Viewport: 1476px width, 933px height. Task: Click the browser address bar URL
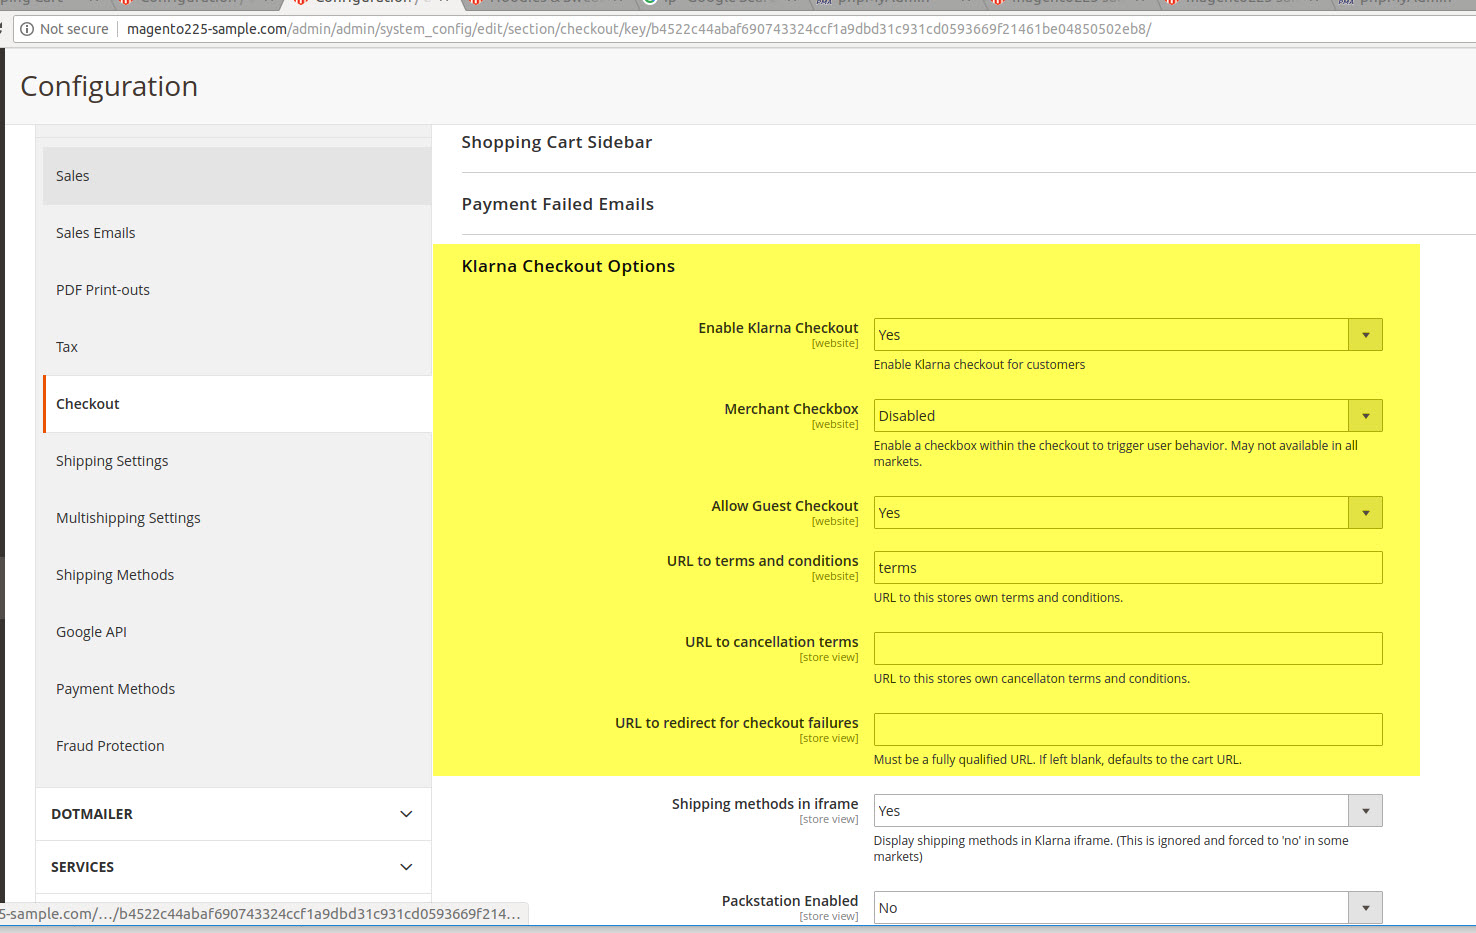point(640,29)
